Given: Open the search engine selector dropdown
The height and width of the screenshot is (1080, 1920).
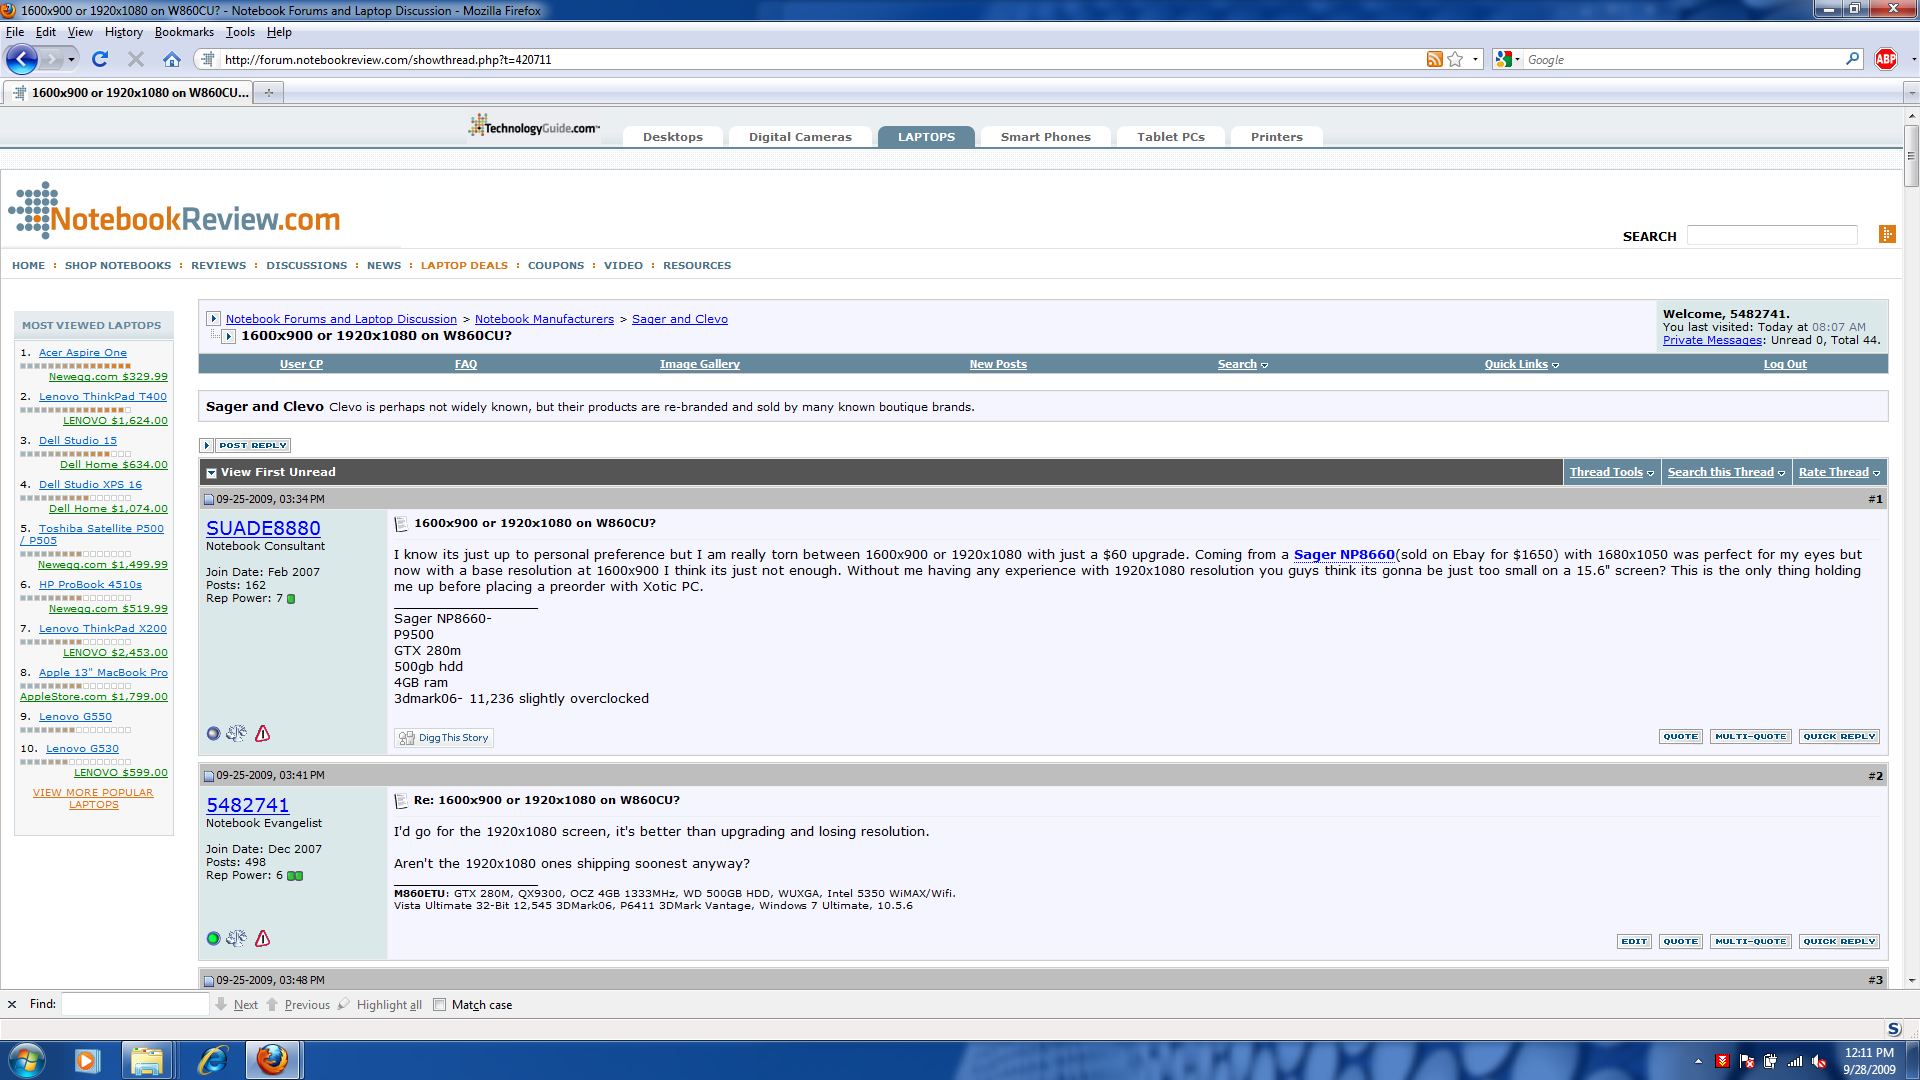Looking at the screenshot, I should 1508,59.
